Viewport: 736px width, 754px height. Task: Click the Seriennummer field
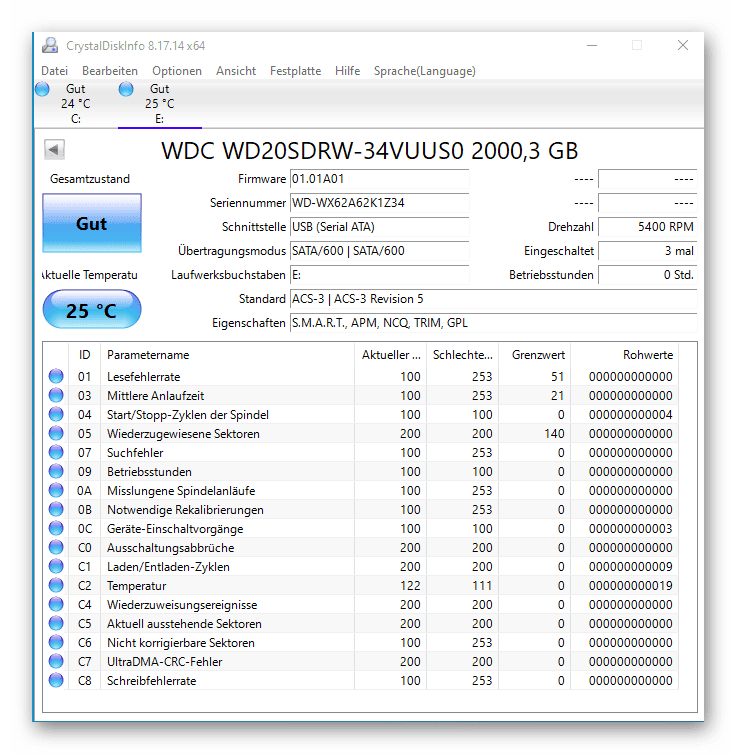click(x=380, y=203)
